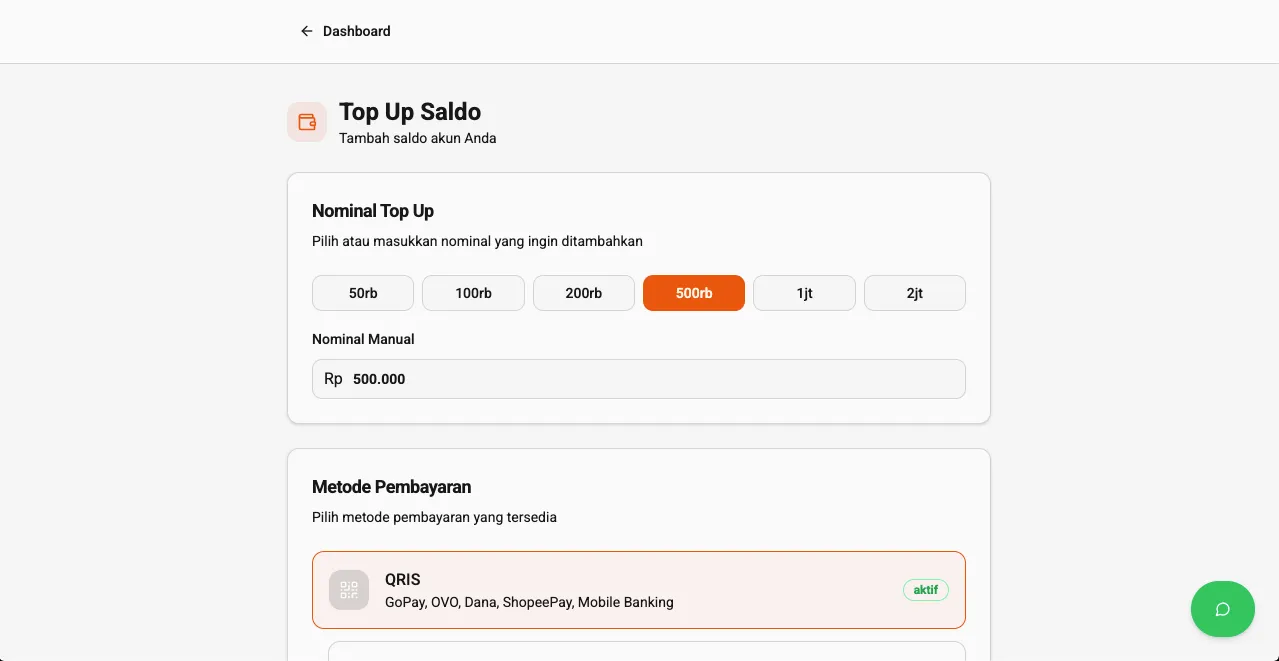Click the Top Up Saldo heading
Image resolution: width=1279 pixels, height=661 pixels.
[410, 112]
